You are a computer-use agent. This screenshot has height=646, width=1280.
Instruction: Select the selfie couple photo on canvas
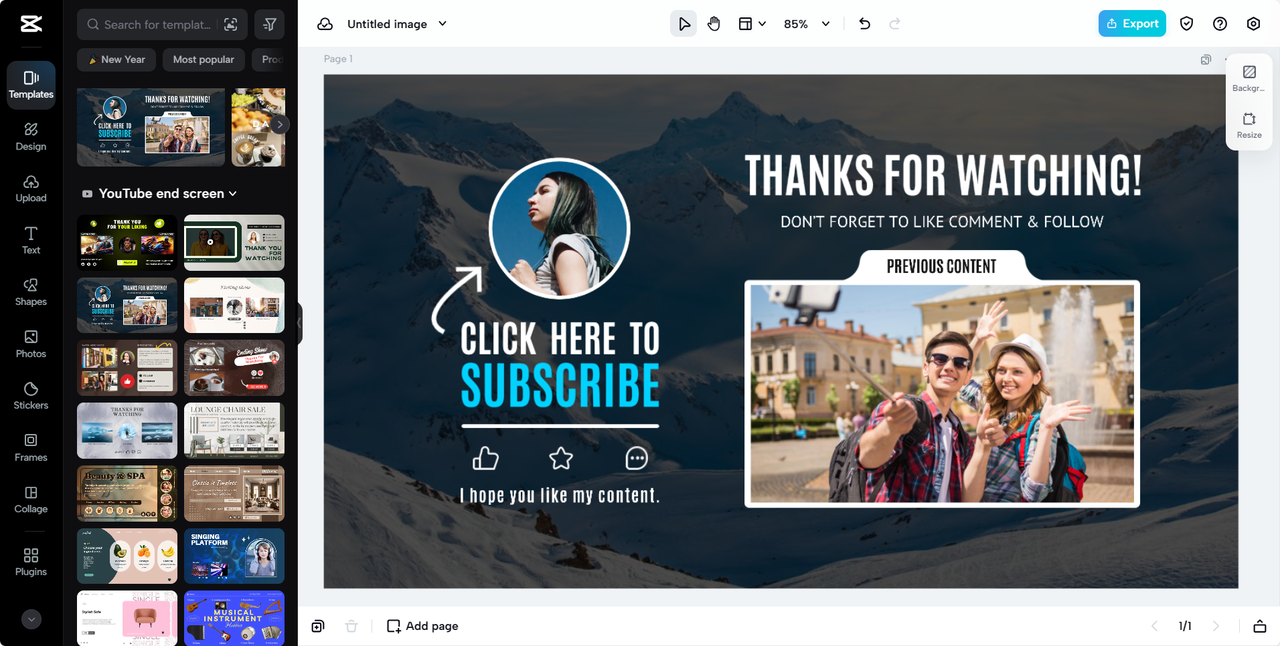click(x=942, y=394)
